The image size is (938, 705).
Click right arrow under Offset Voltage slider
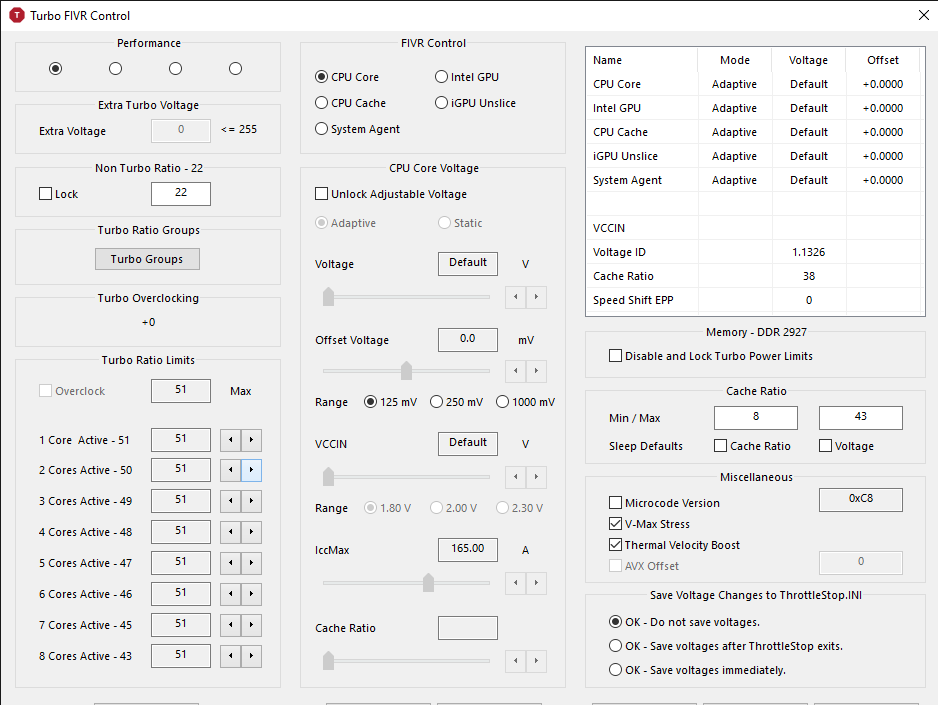[537, 371]
